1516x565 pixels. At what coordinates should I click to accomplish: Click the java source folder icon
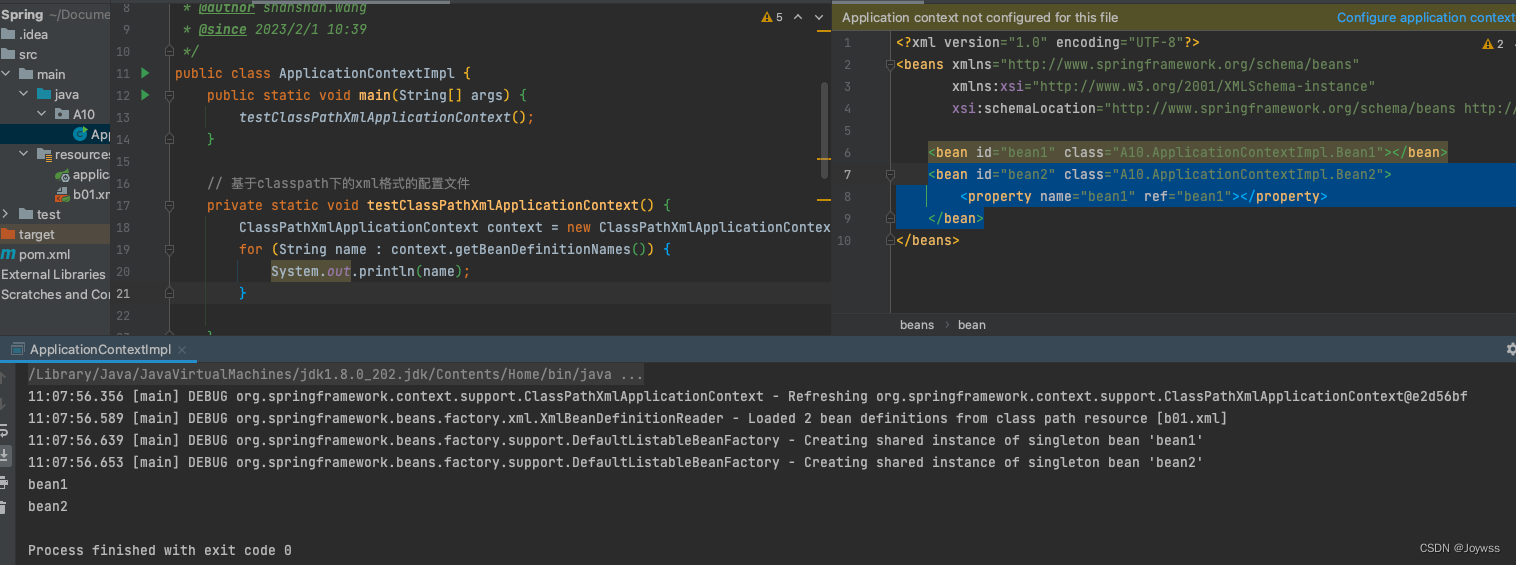click(x=44, y=94)
